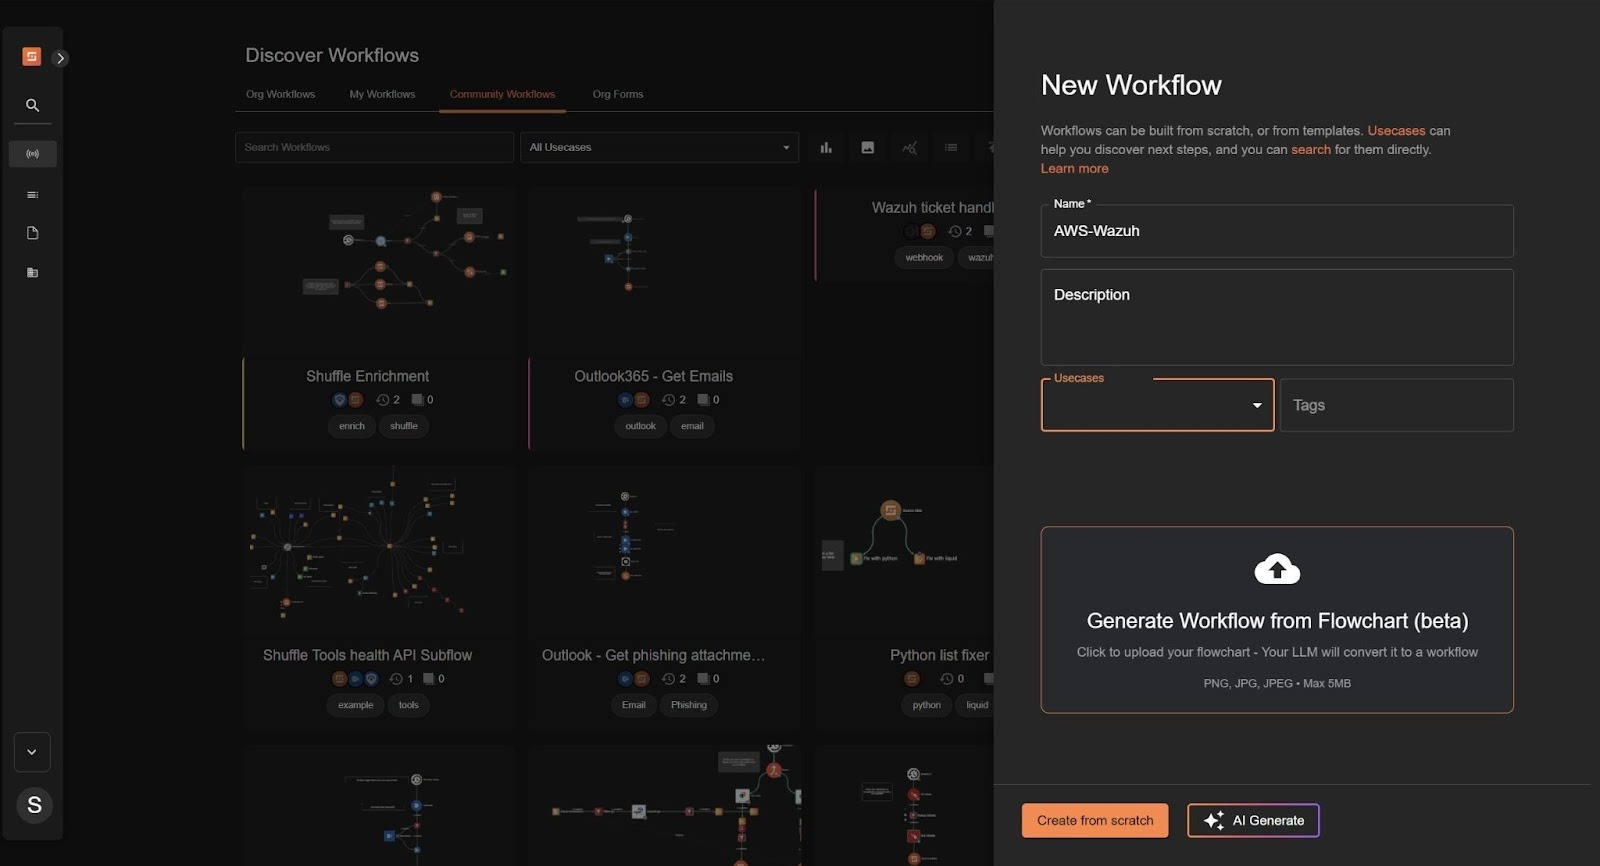This screenshot has width=1600, height=866.
Task: Click the 'webhook' tag chip
Action: (x=924, y=258)
